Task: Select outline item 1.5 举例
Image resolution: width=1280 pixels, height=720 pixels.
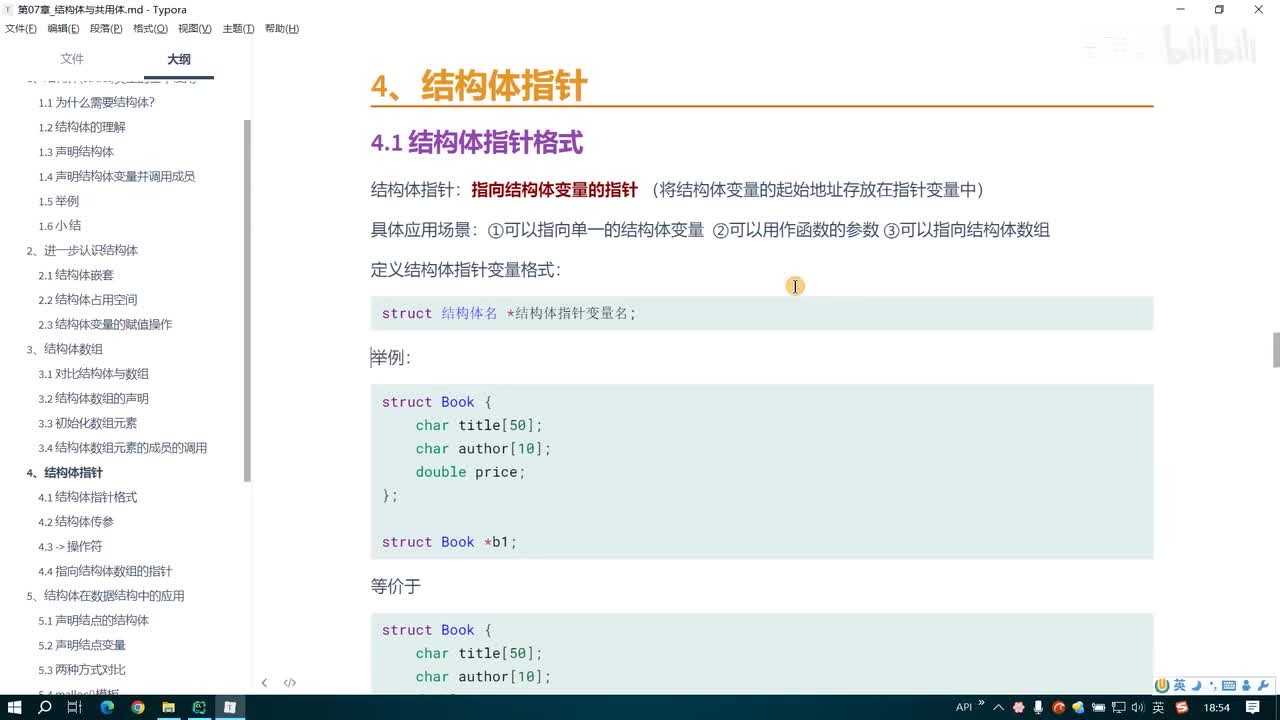Action: (59, 201)
